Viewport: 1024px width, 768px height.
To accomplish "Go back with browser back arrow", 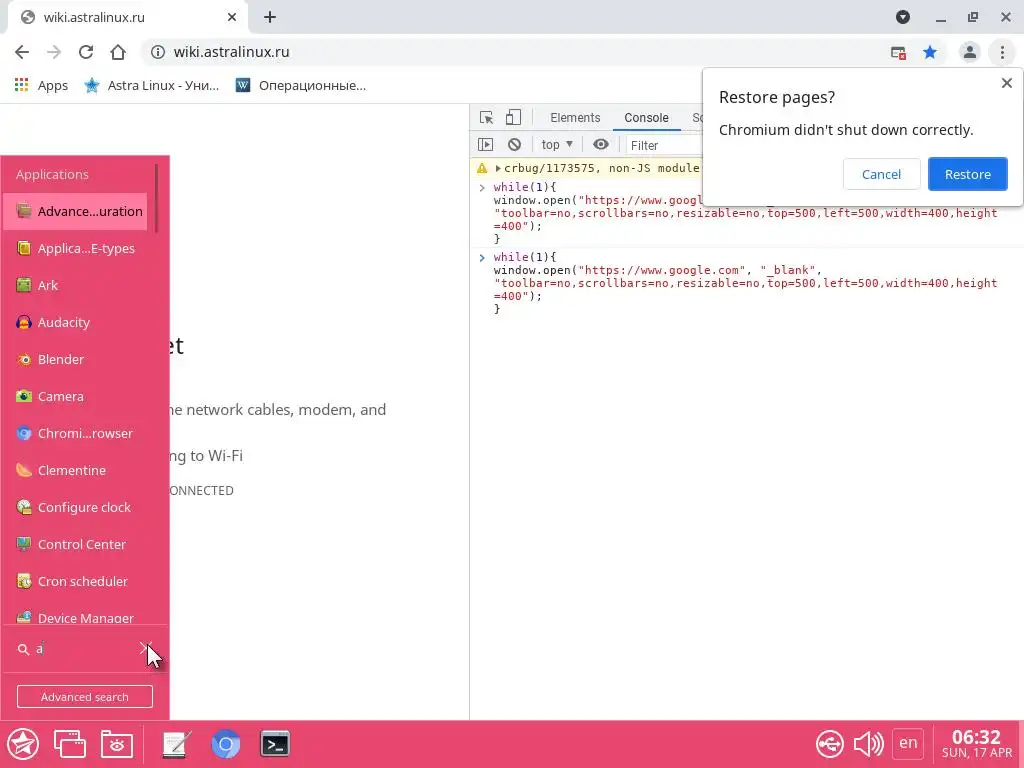I will tap(22, 52).
